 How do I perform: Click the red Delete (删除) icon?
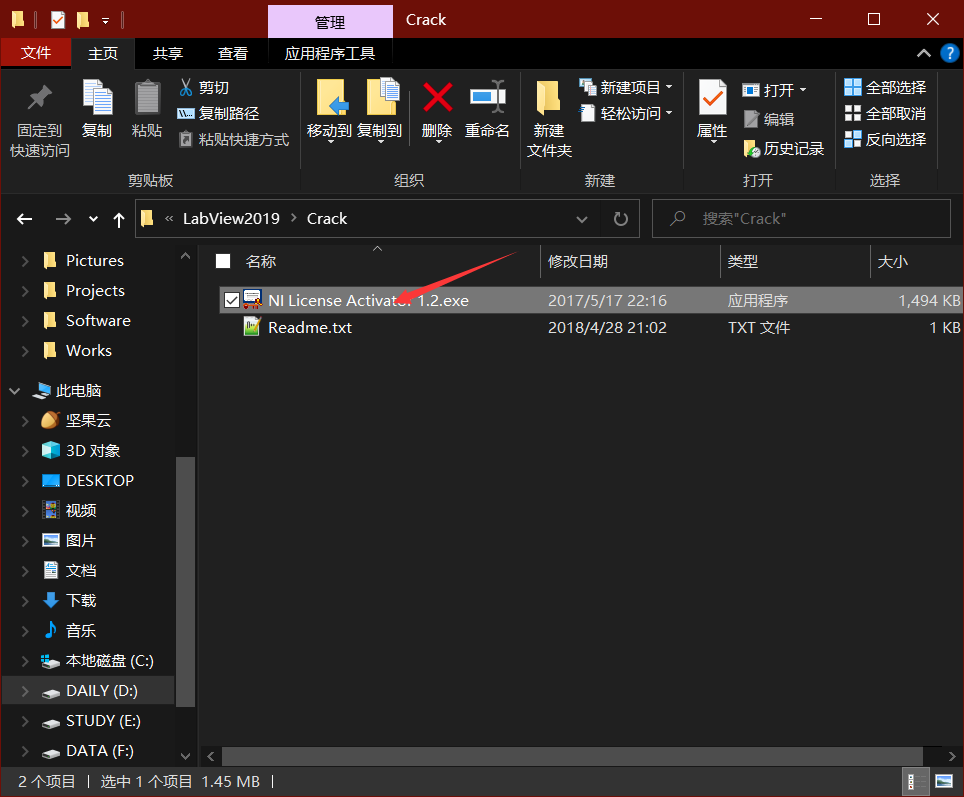click(437, 97)
